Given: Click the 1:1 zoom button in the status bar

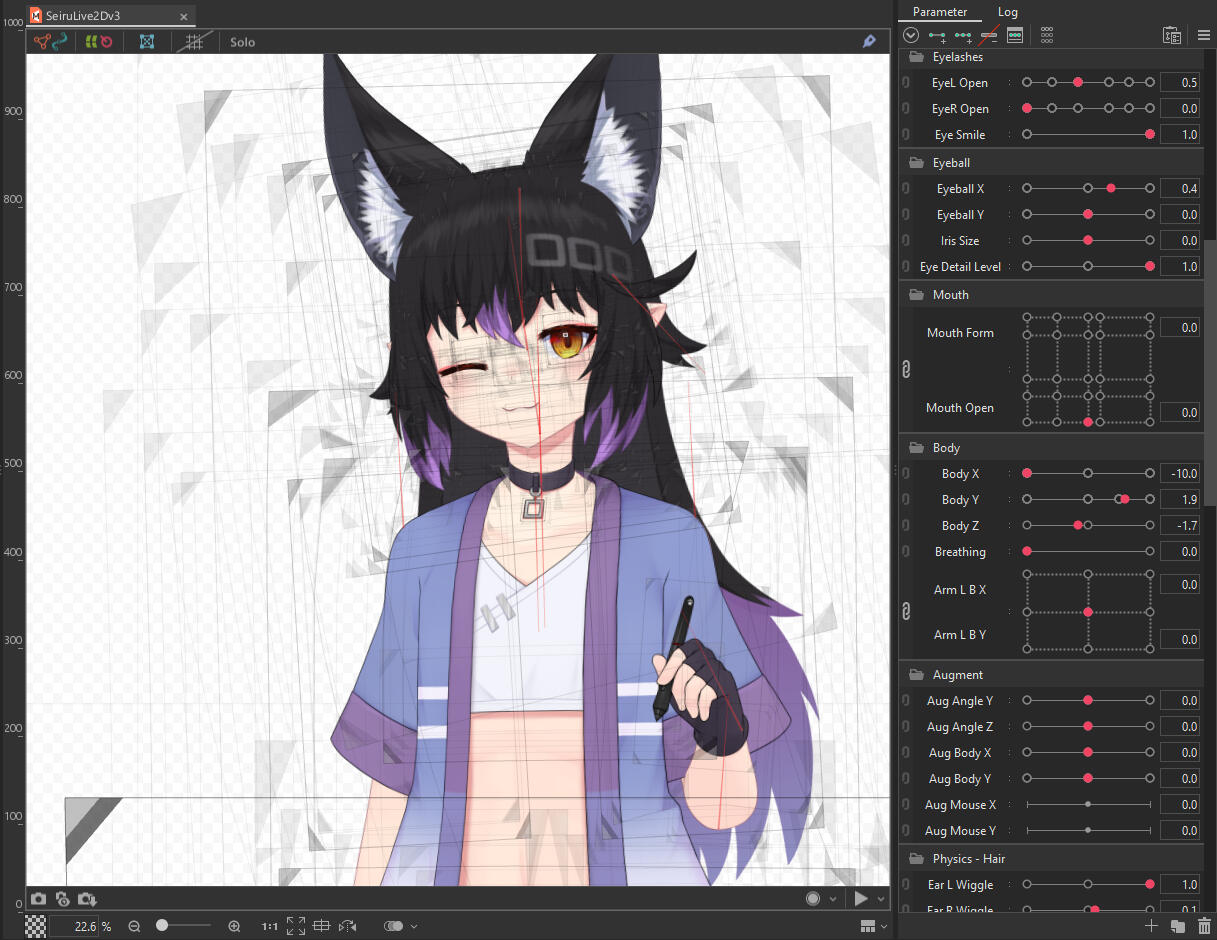Looking at the screenshot, I should [269, 926].
